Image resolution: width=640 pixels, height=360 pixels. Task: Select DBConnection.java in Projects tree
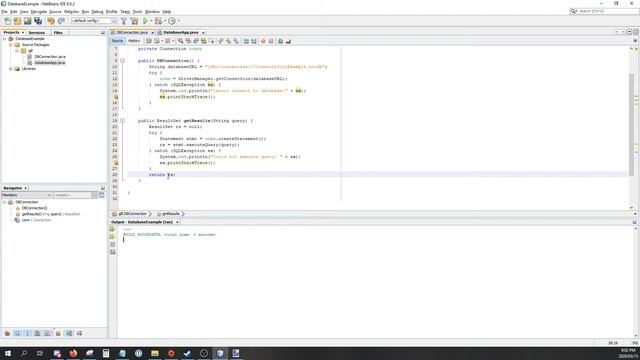coord(50,57)
